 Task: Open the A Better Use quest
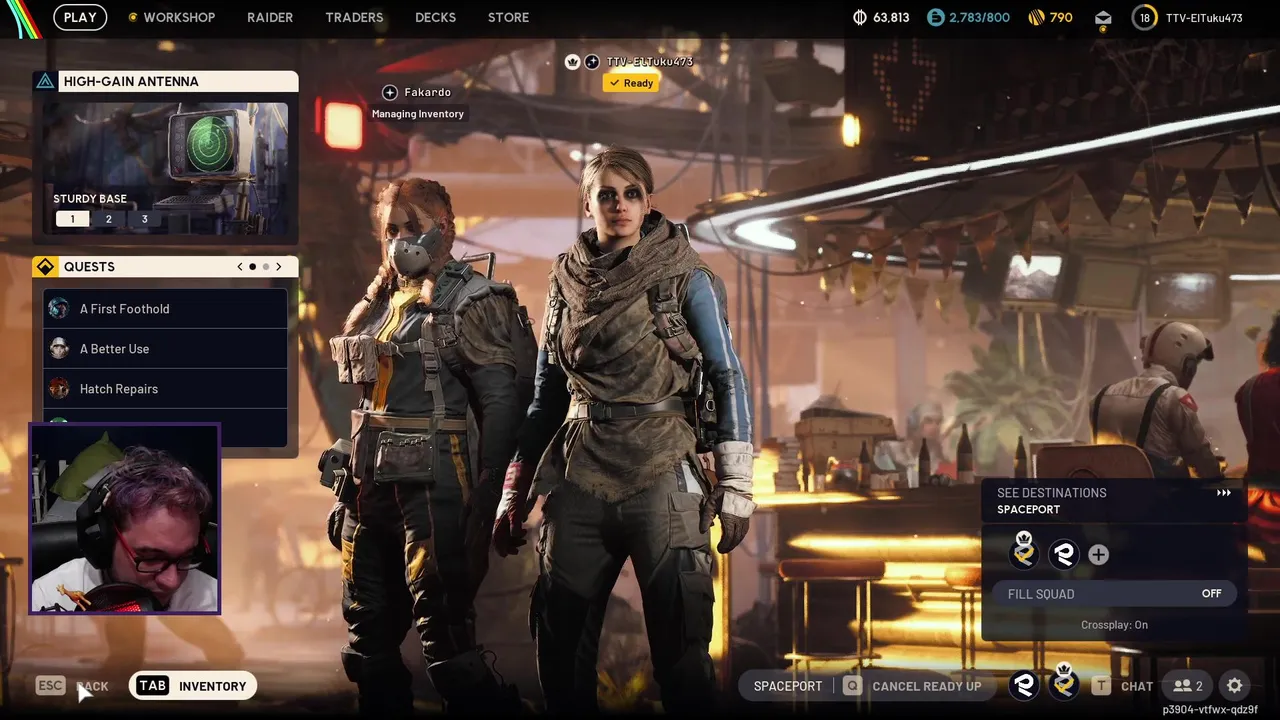pyautogui.click(x=165, y=349)
